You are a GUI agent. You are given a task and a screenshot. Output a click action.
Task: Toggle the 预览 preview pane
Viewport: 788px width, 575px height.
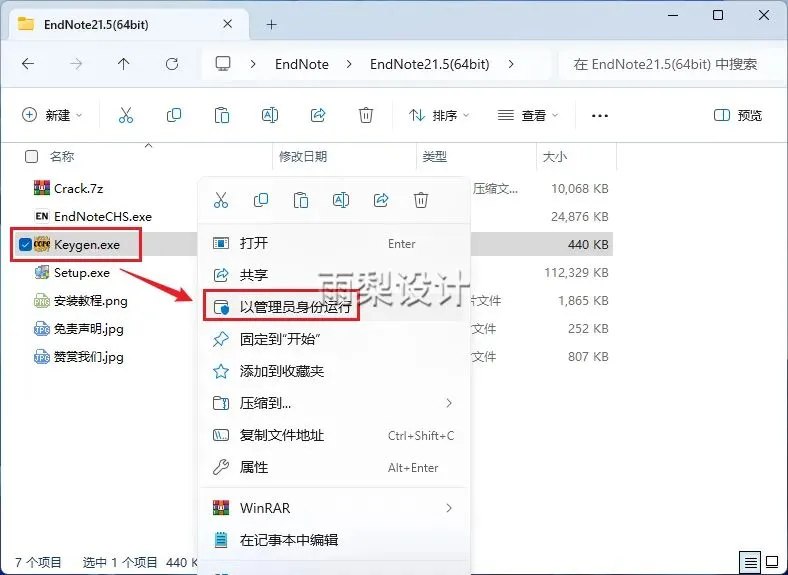tap(737, 116)
